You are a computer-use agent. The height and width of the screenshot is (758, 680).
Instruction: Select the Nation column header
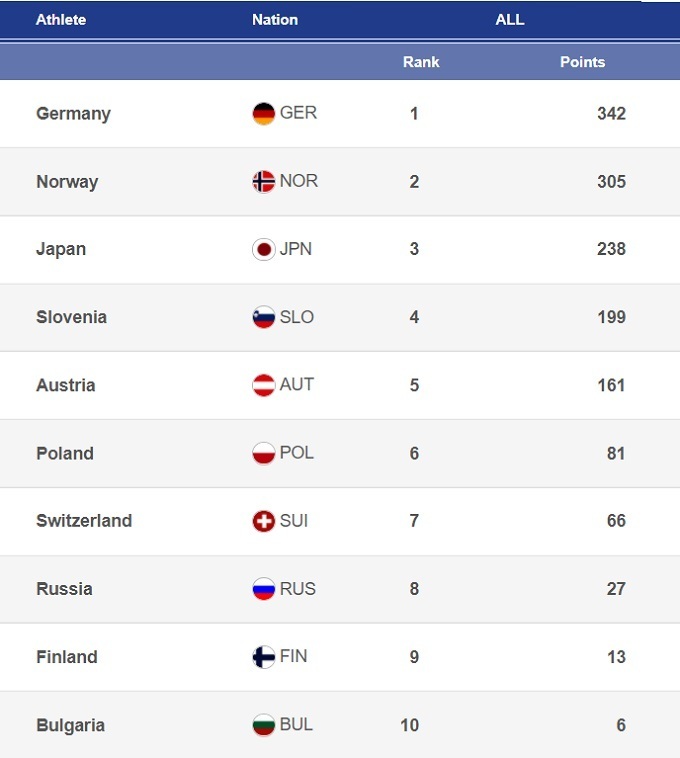click(275, 19)
